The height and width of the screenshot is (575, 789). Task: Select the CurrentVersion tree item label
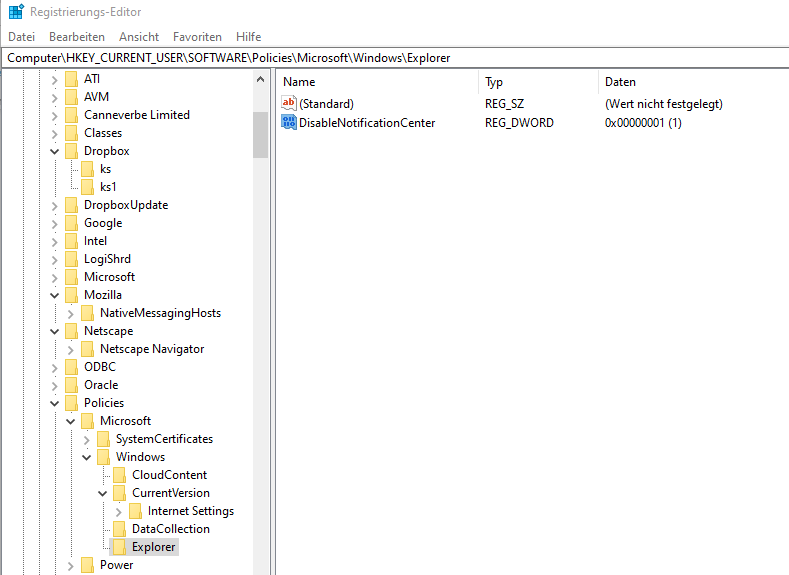pyautogui.click(x=171, y=493)
